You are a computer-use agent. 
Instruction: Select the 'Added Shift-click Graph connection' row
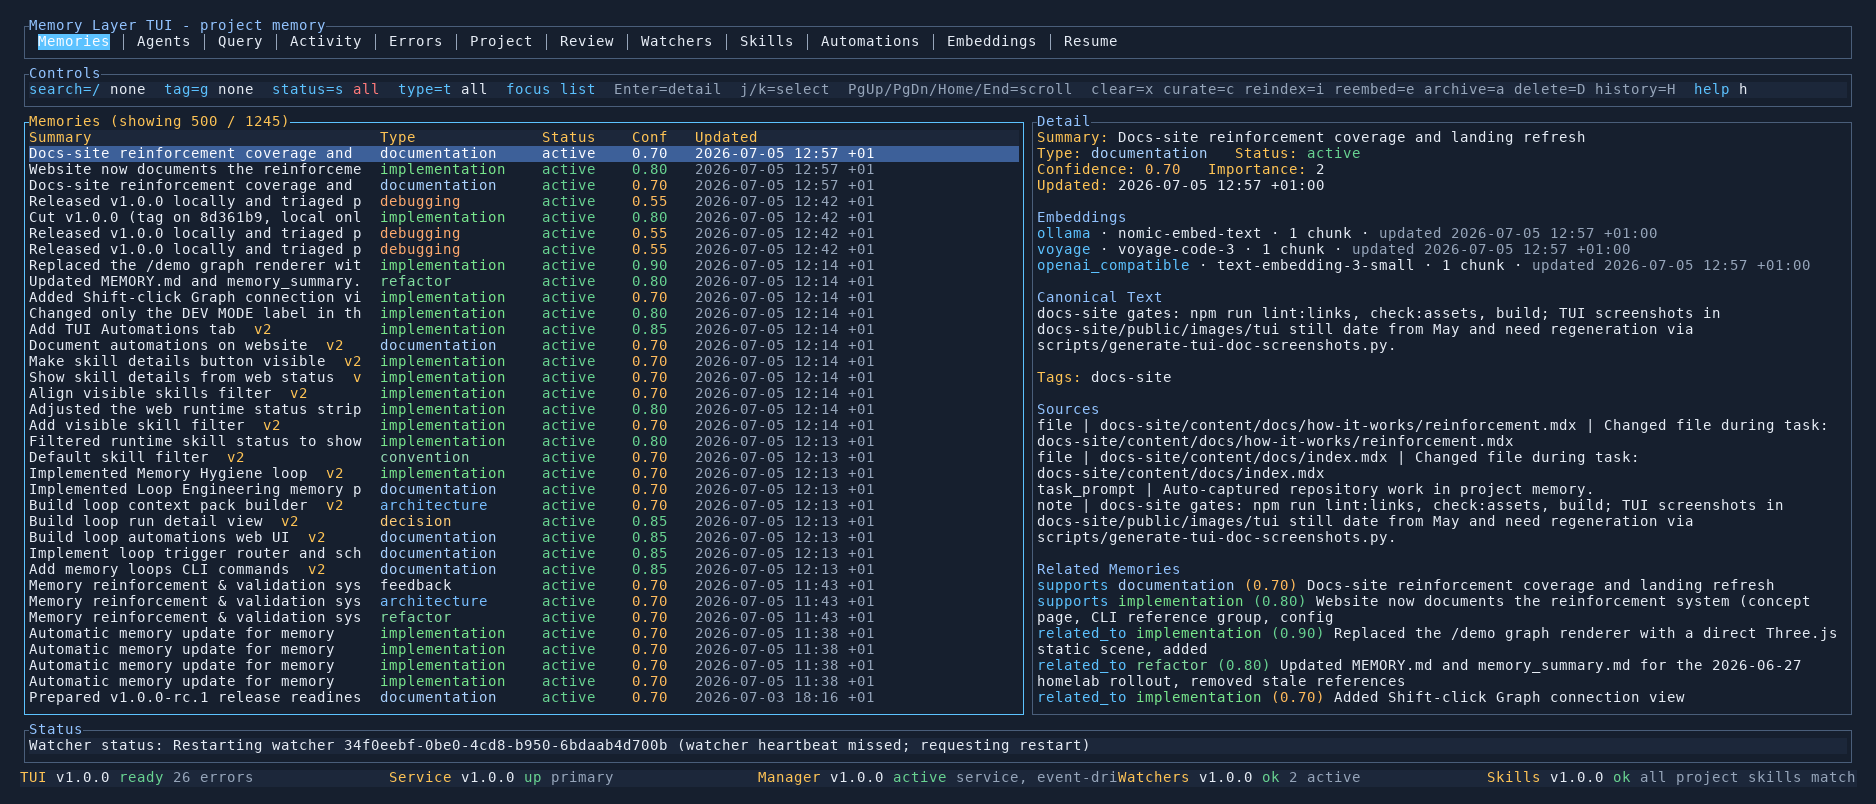click(x=524, y=297)
